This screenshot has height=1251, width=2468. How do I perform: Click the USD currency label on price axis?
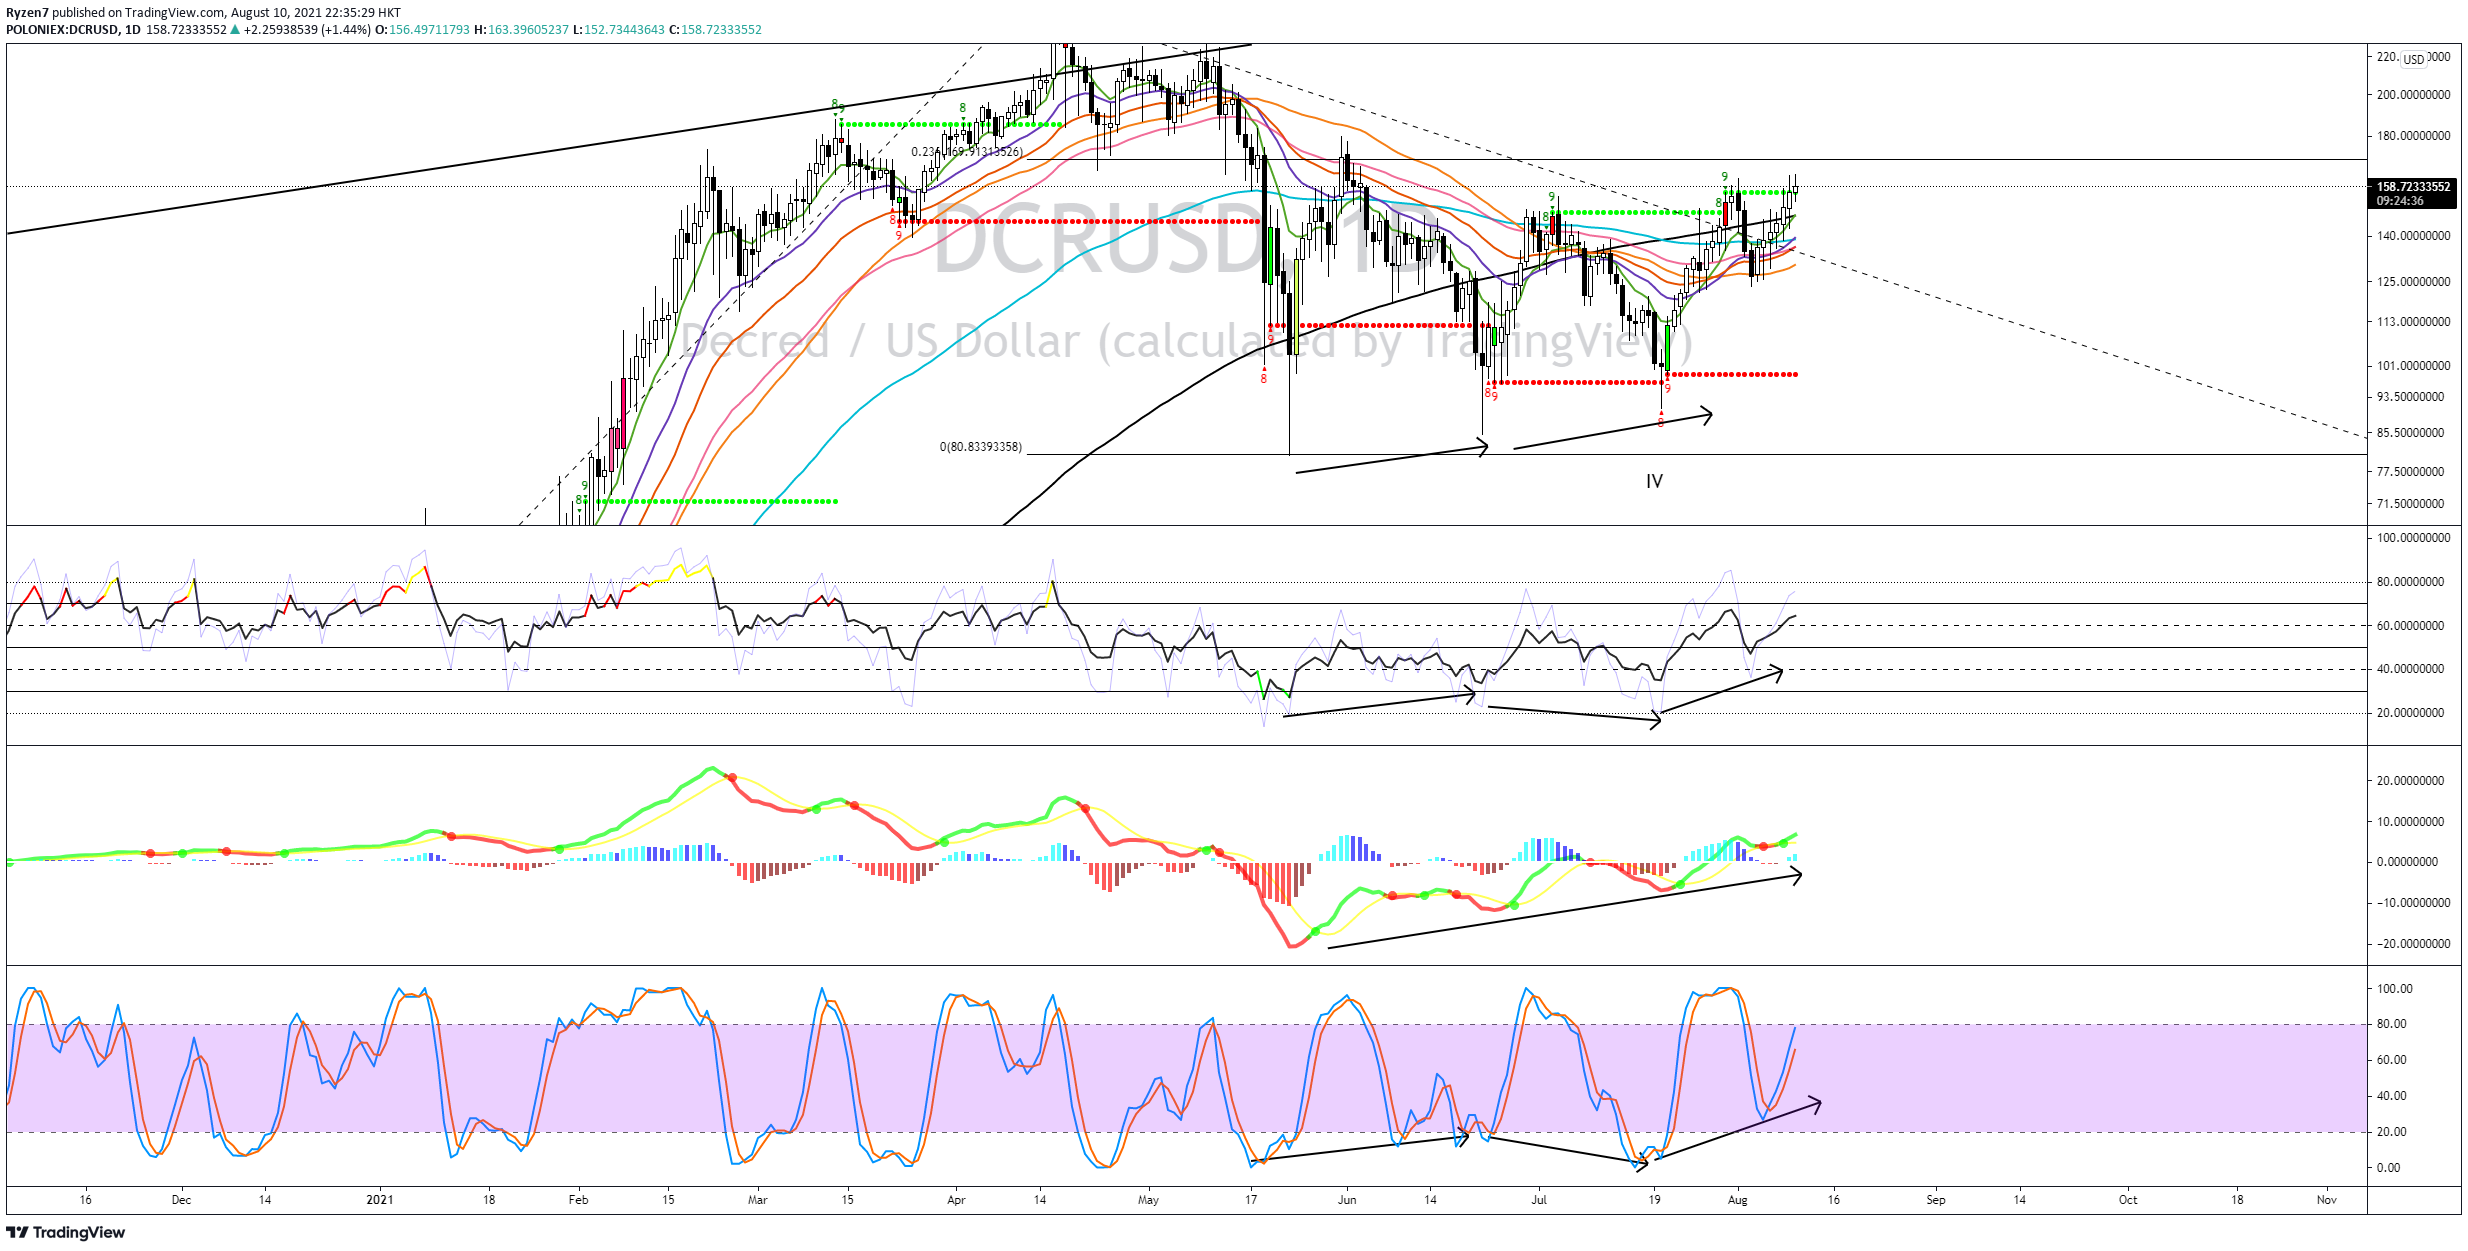click(x=2414, y=59)
